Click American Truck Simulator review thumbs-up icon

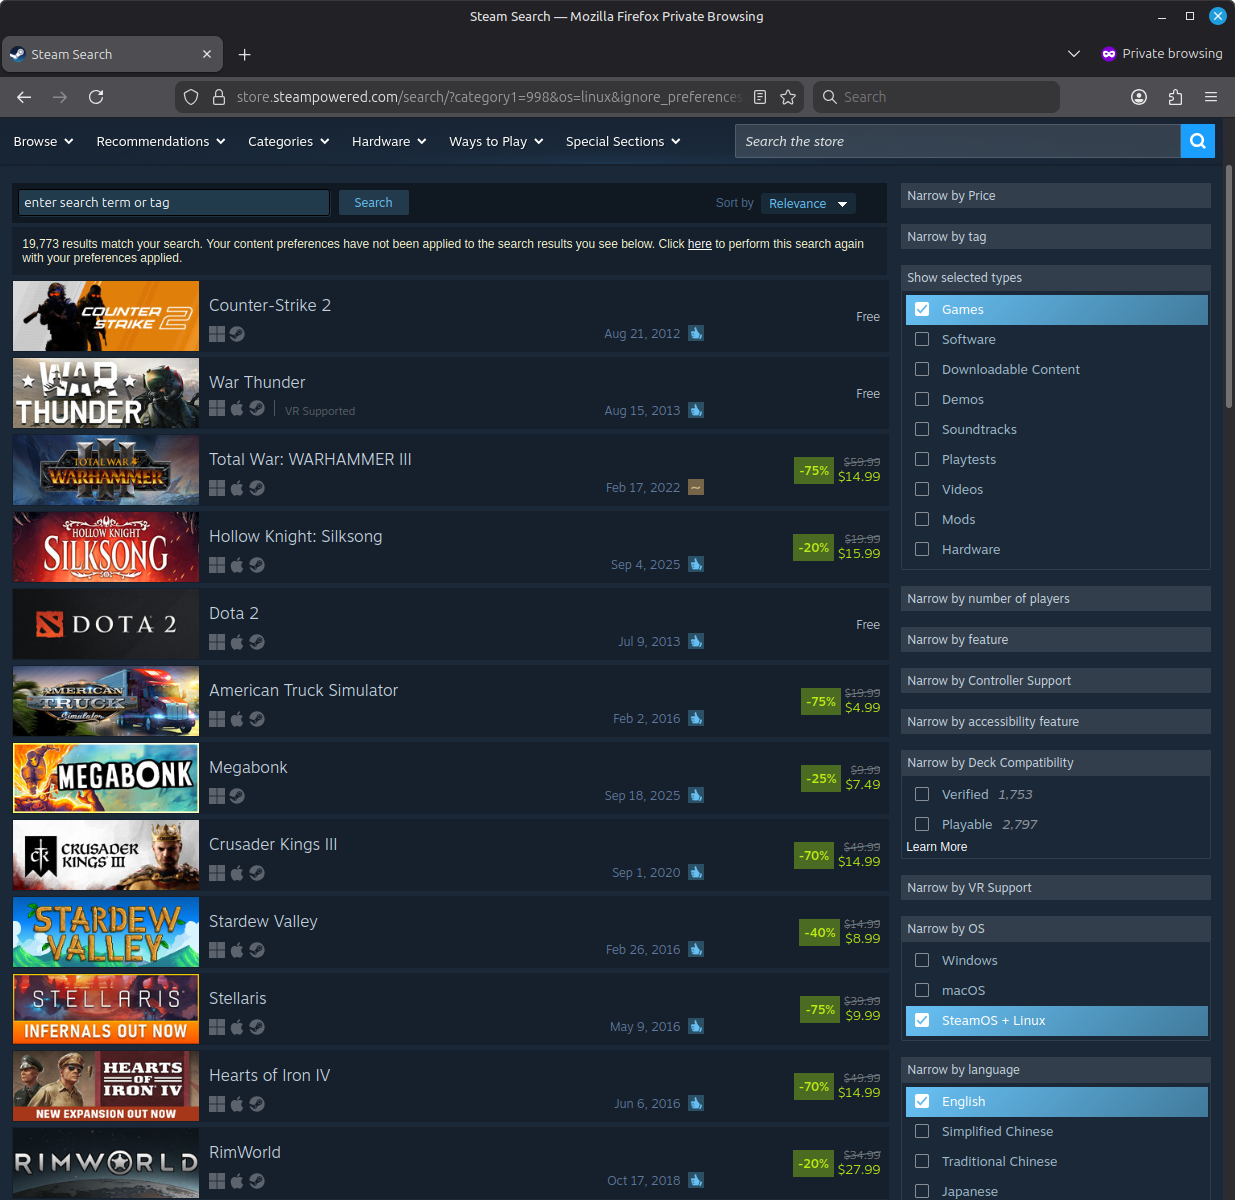tap(696, 718)
